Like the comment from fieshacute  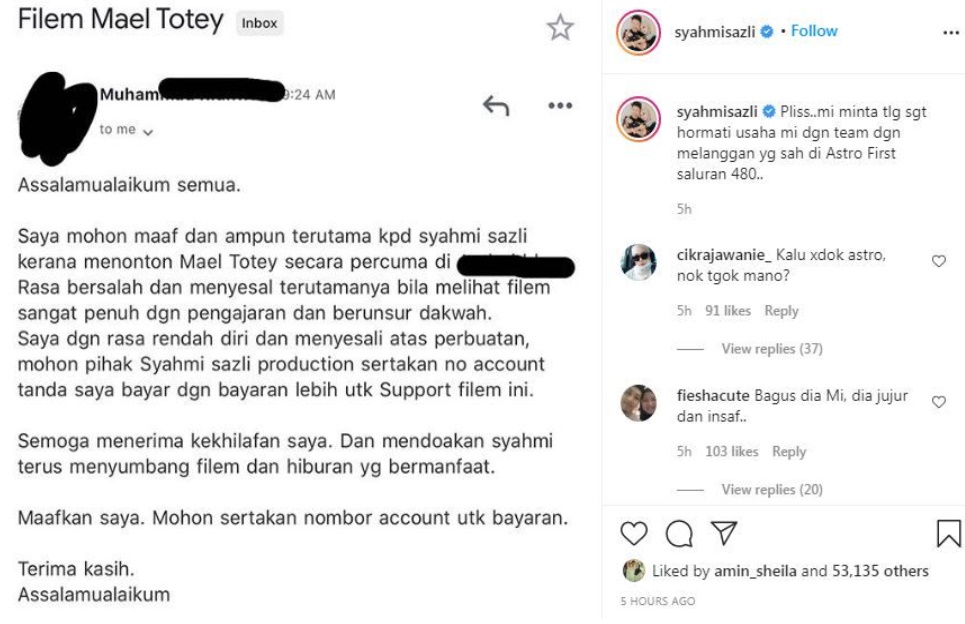tap(939, 402)
